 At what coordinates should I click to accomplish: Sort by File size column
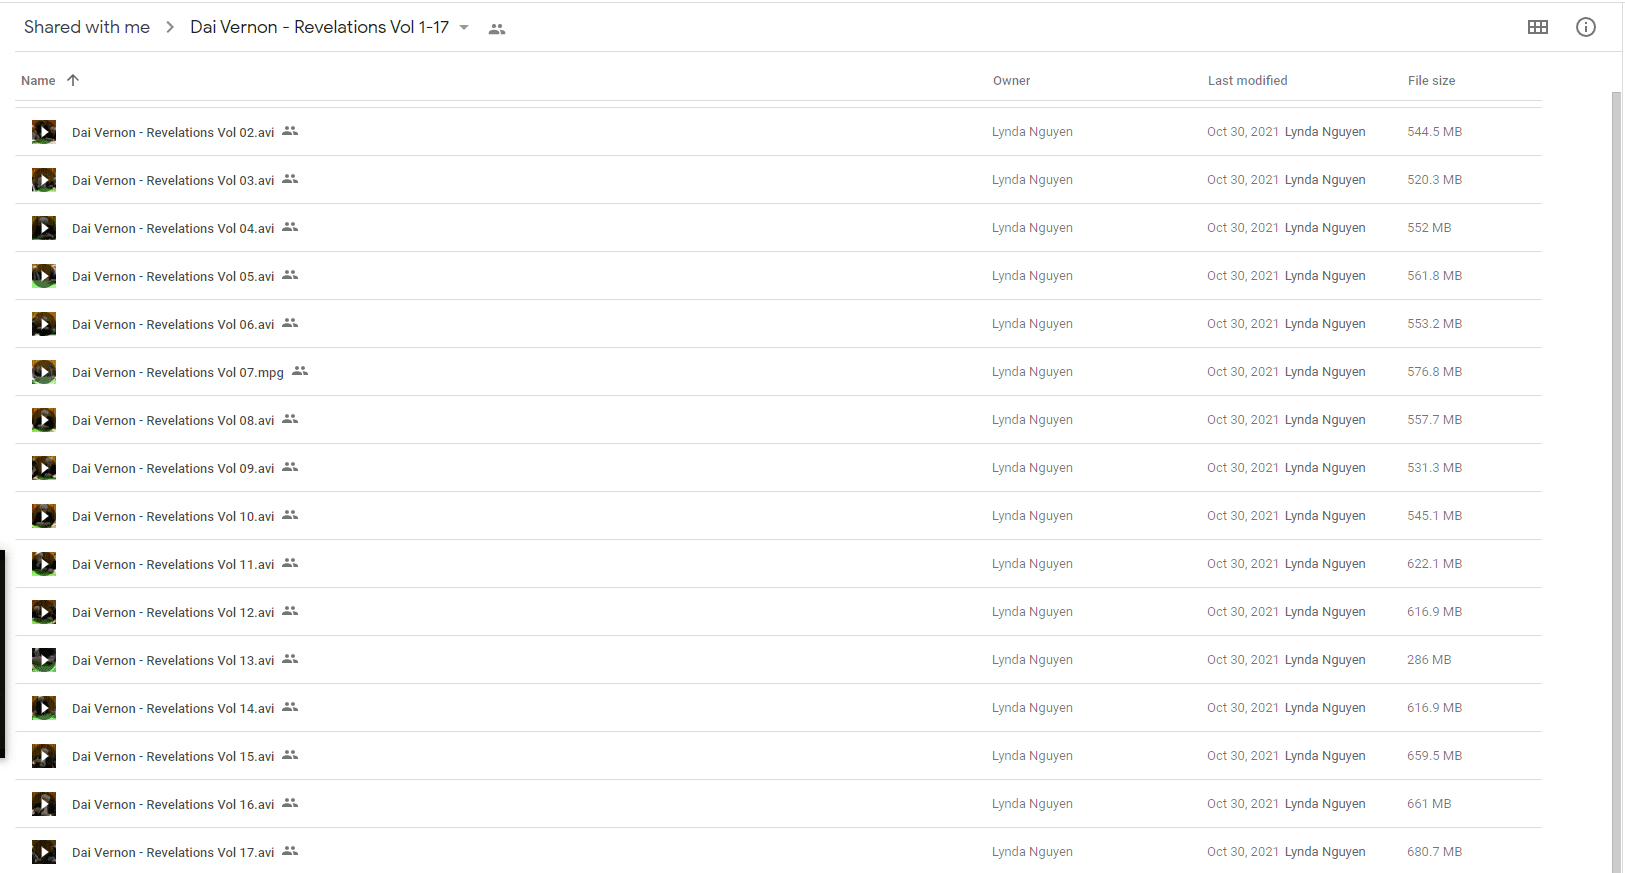tap(1431, 81)
